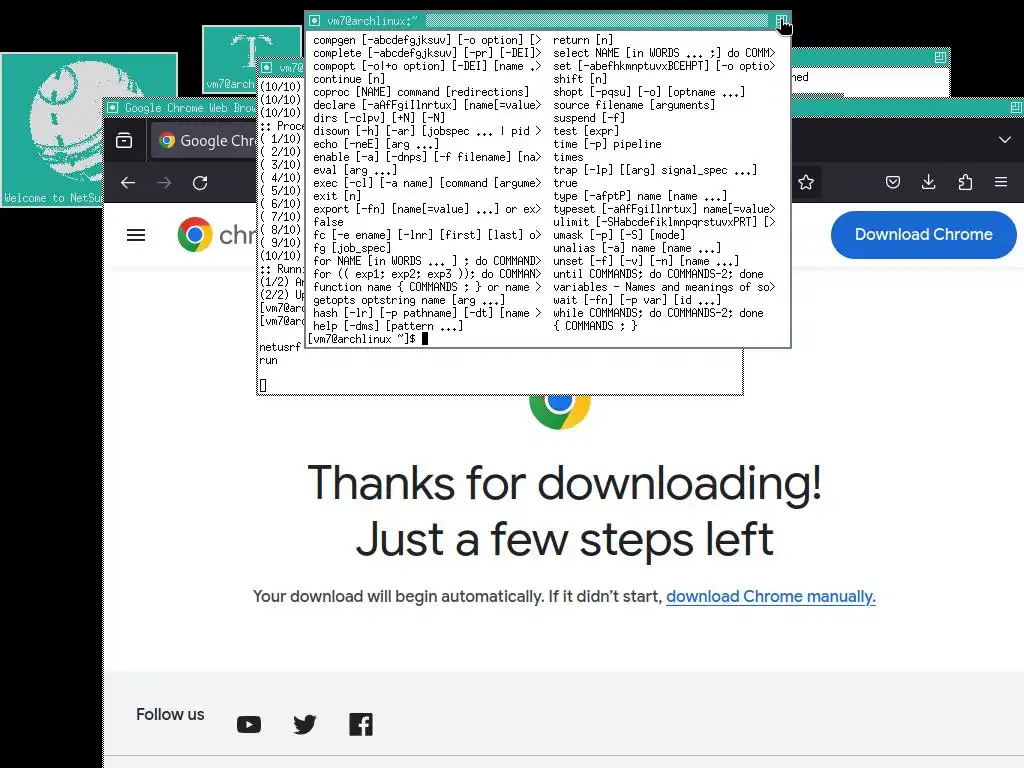This screenshot has width=1024, height=768.
Task: Open the browser Downloads panel
Action: (929, 182)
